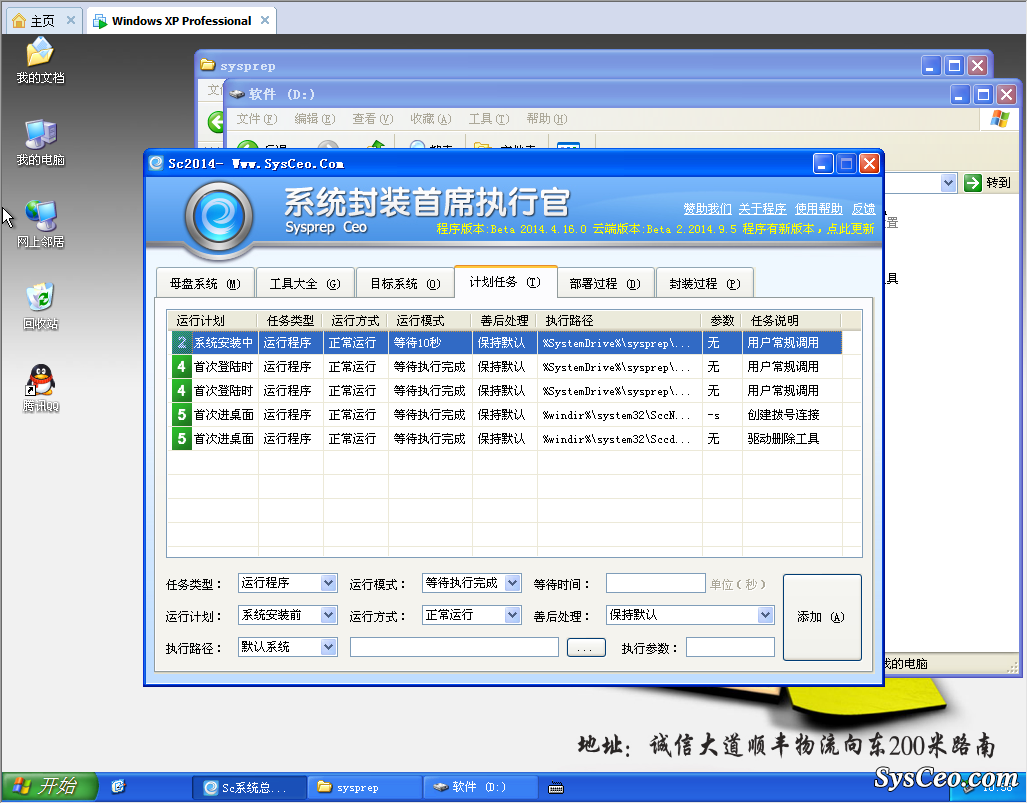Click the 转到 button in 软件 (D:) window

click(987, 183)
